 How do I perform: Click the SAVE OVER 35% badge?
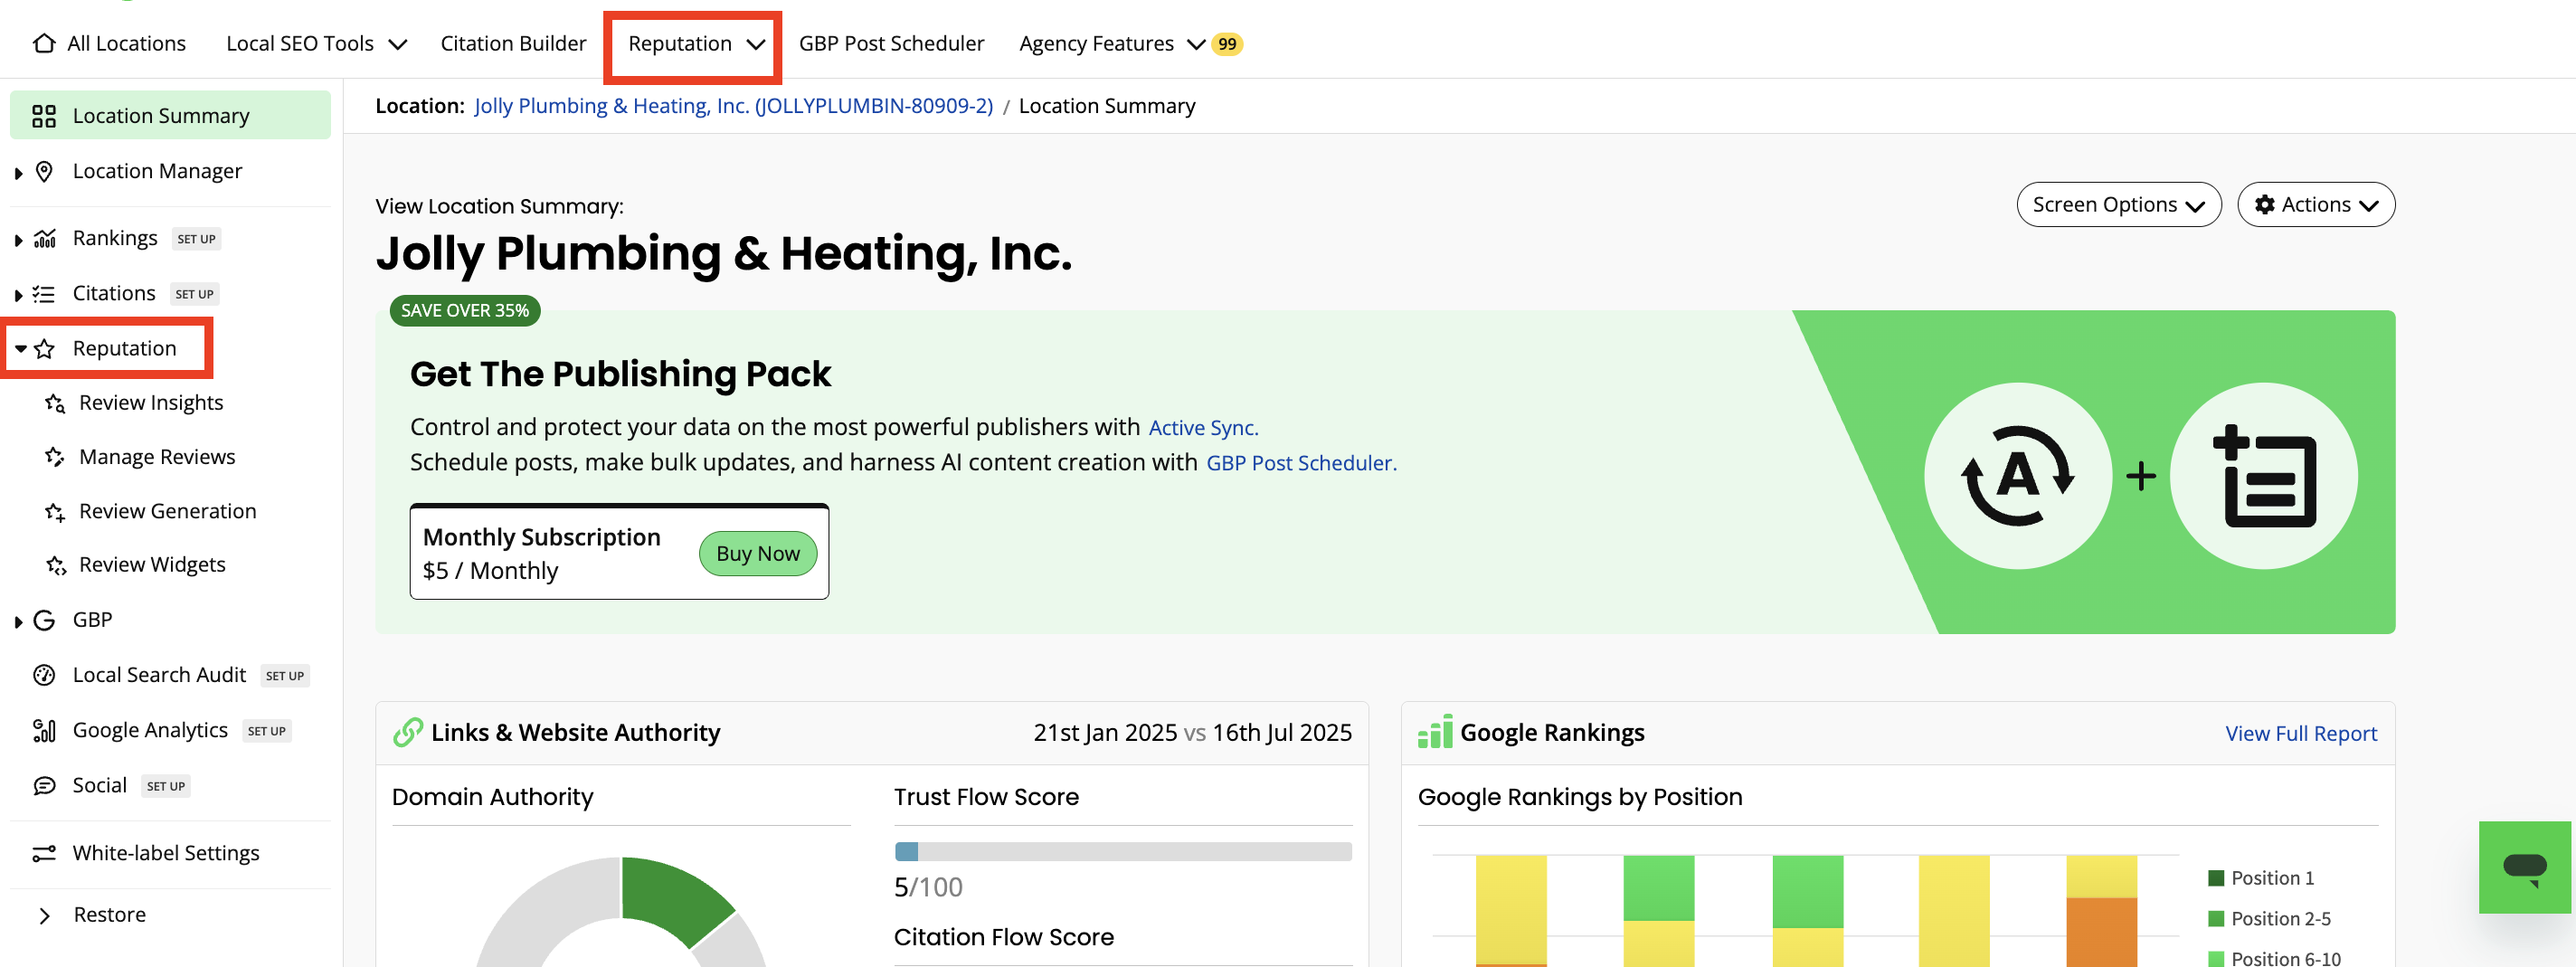click(465, 310)
